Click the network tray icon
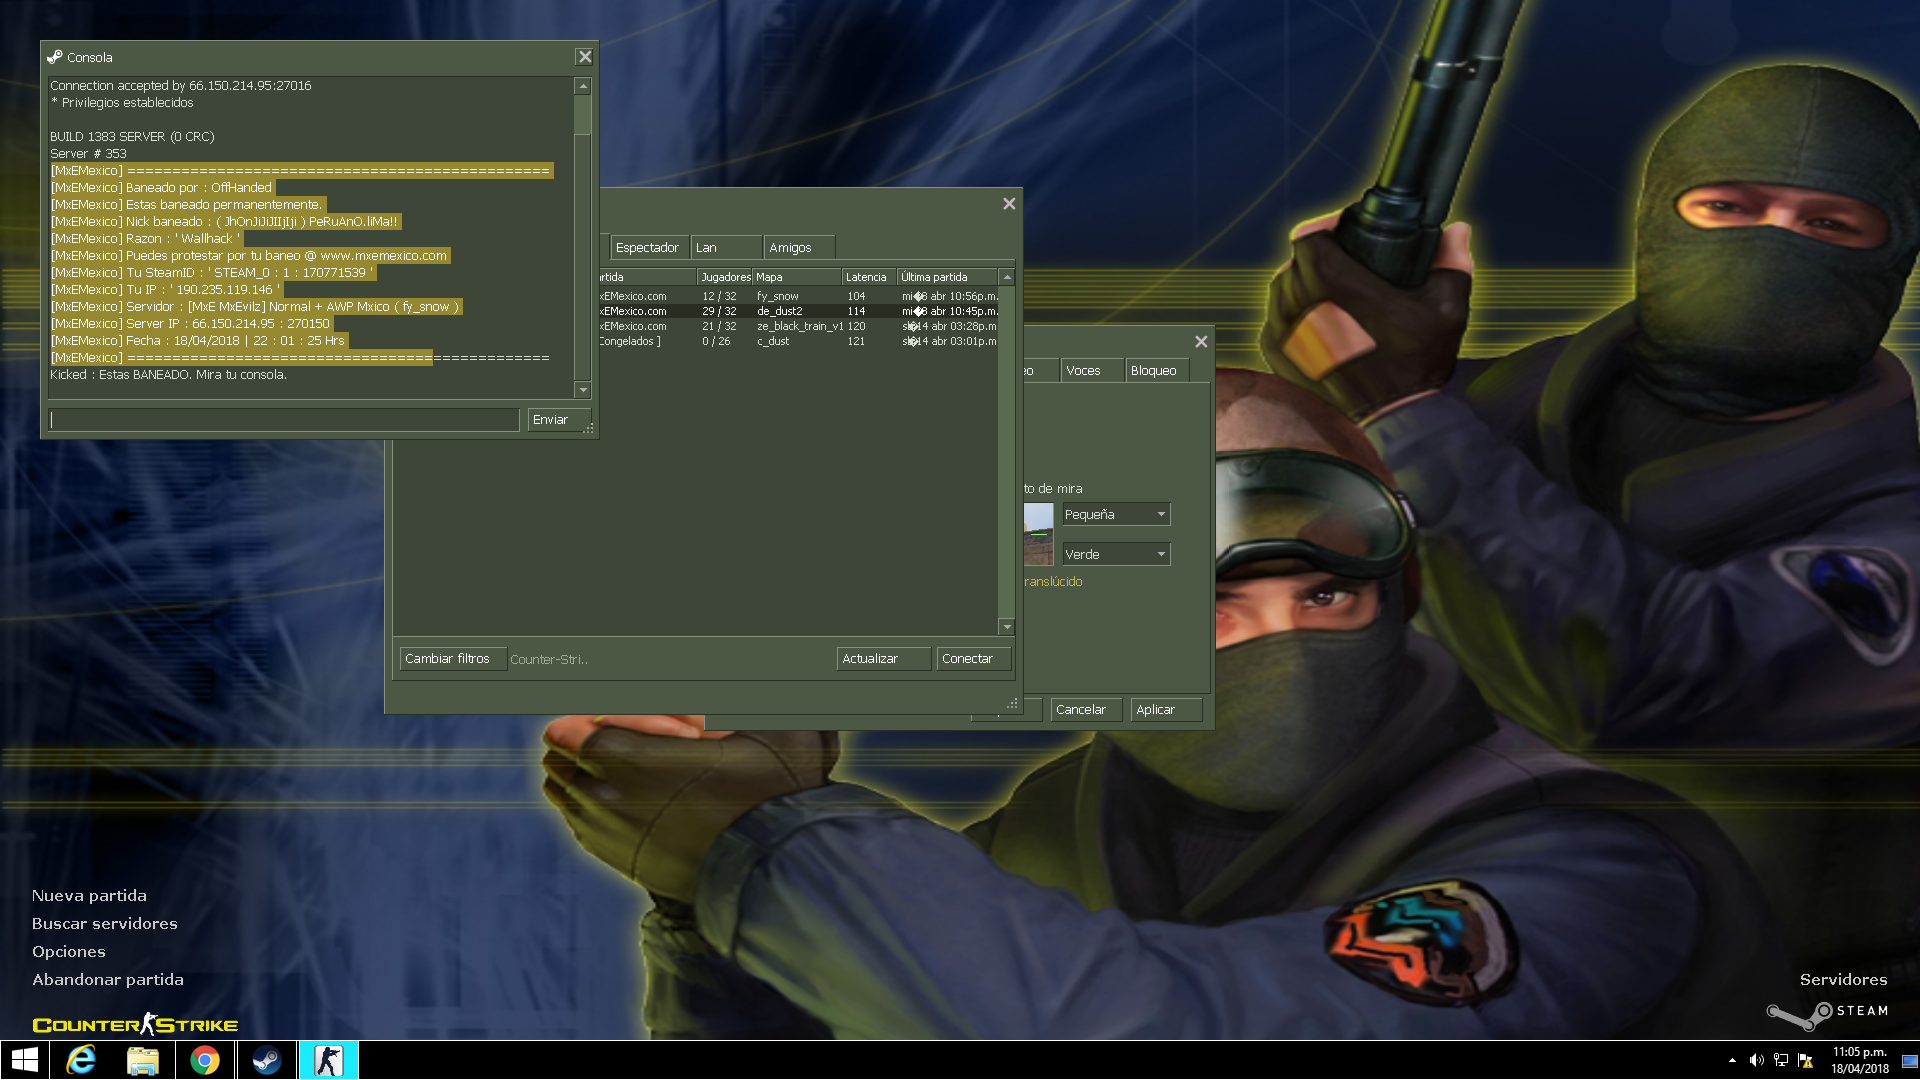 click(x=1781, y=1060)
